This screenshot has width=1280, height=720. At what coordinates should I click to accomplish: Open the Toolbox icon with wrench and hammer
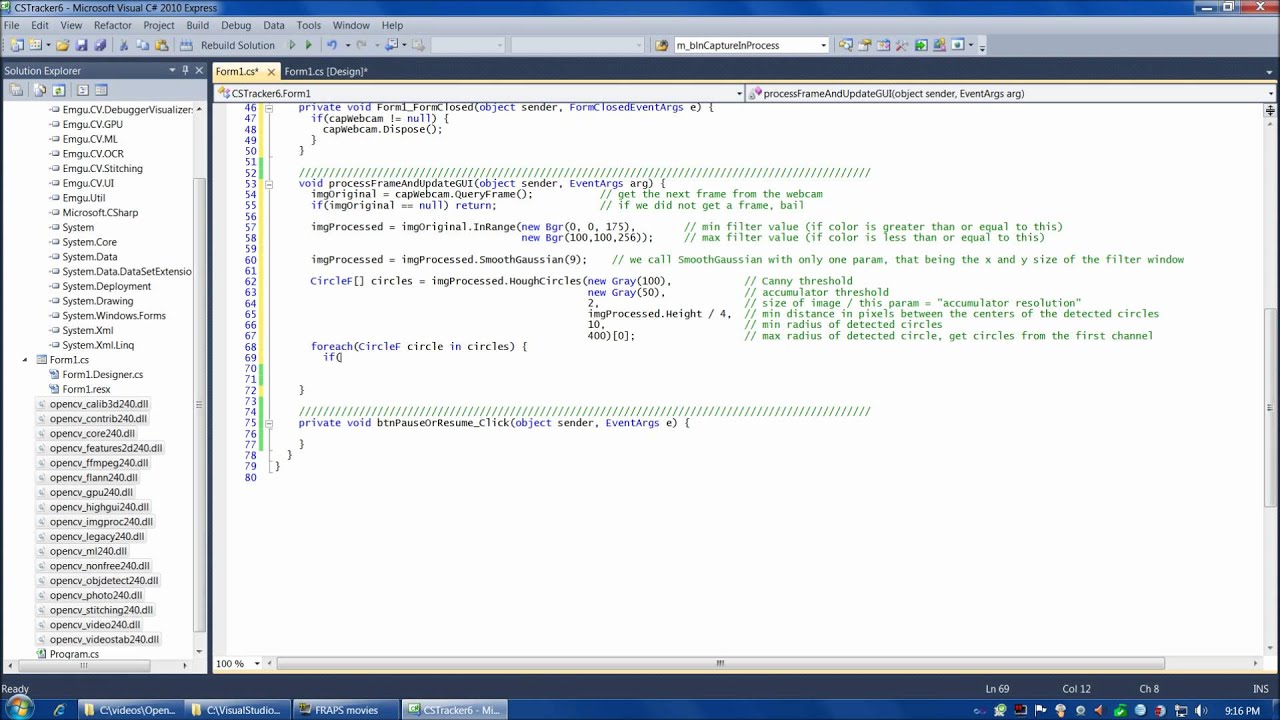point(902,45)
